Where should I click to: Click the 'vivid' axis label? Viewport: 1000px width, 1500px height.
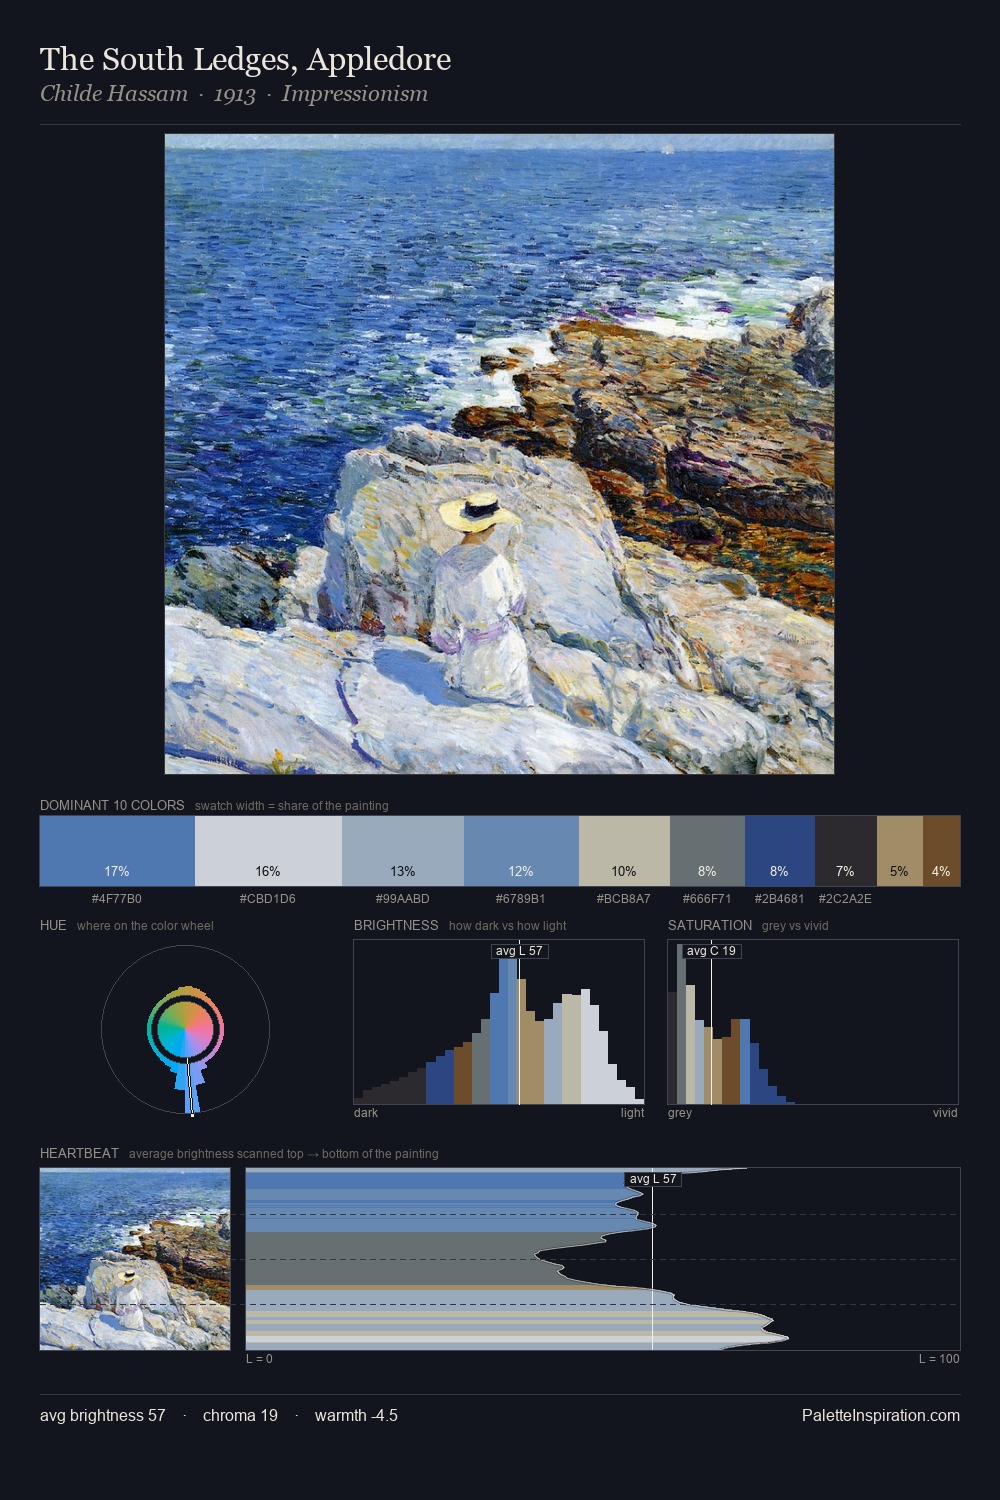tap(945, 1113)
